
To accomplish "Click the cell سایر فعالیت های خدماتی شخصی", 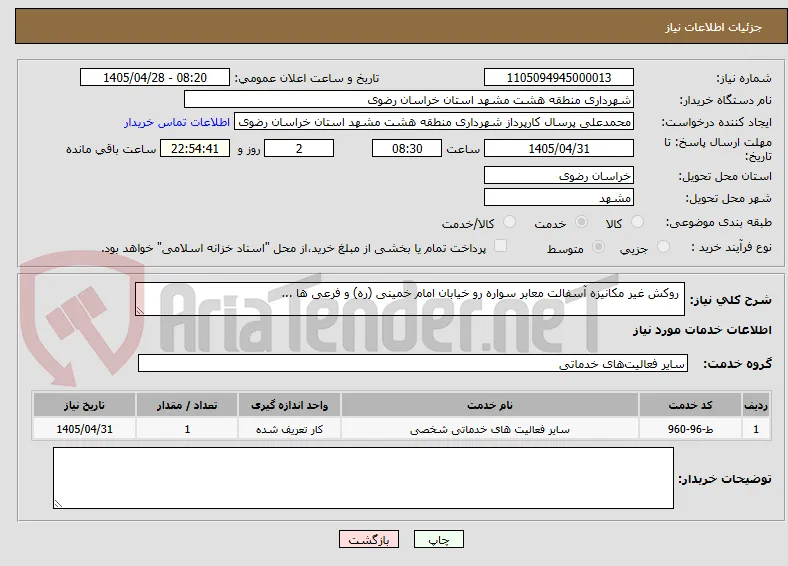I will (490, 429).
